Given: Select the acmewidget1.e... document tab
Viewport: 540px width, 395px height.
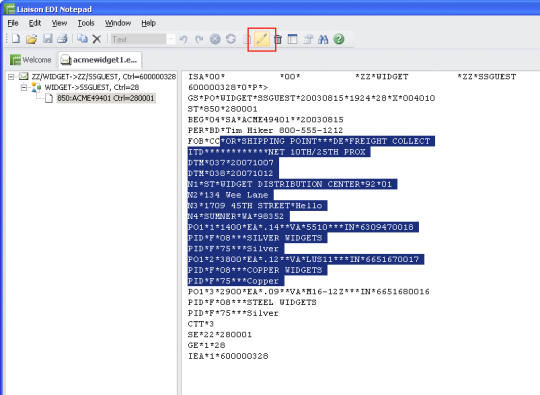Looking at the screenshot, I should (x=99, y=60).
